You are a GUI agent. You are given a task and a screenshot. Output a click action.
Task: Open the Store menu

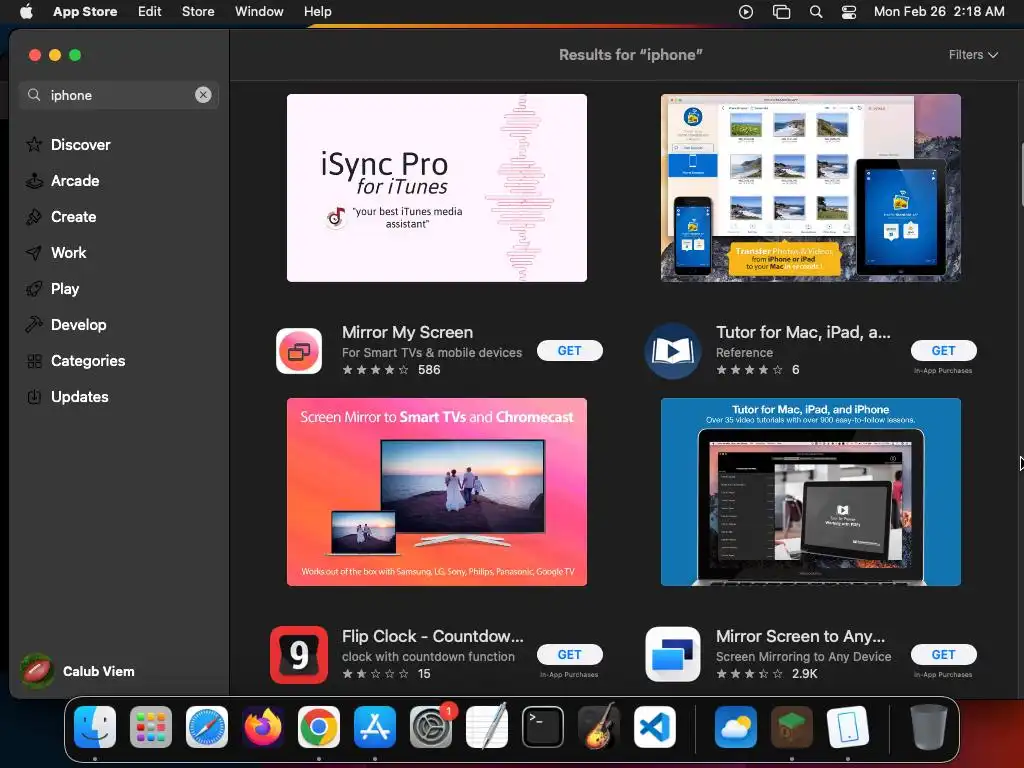[198, 12]
